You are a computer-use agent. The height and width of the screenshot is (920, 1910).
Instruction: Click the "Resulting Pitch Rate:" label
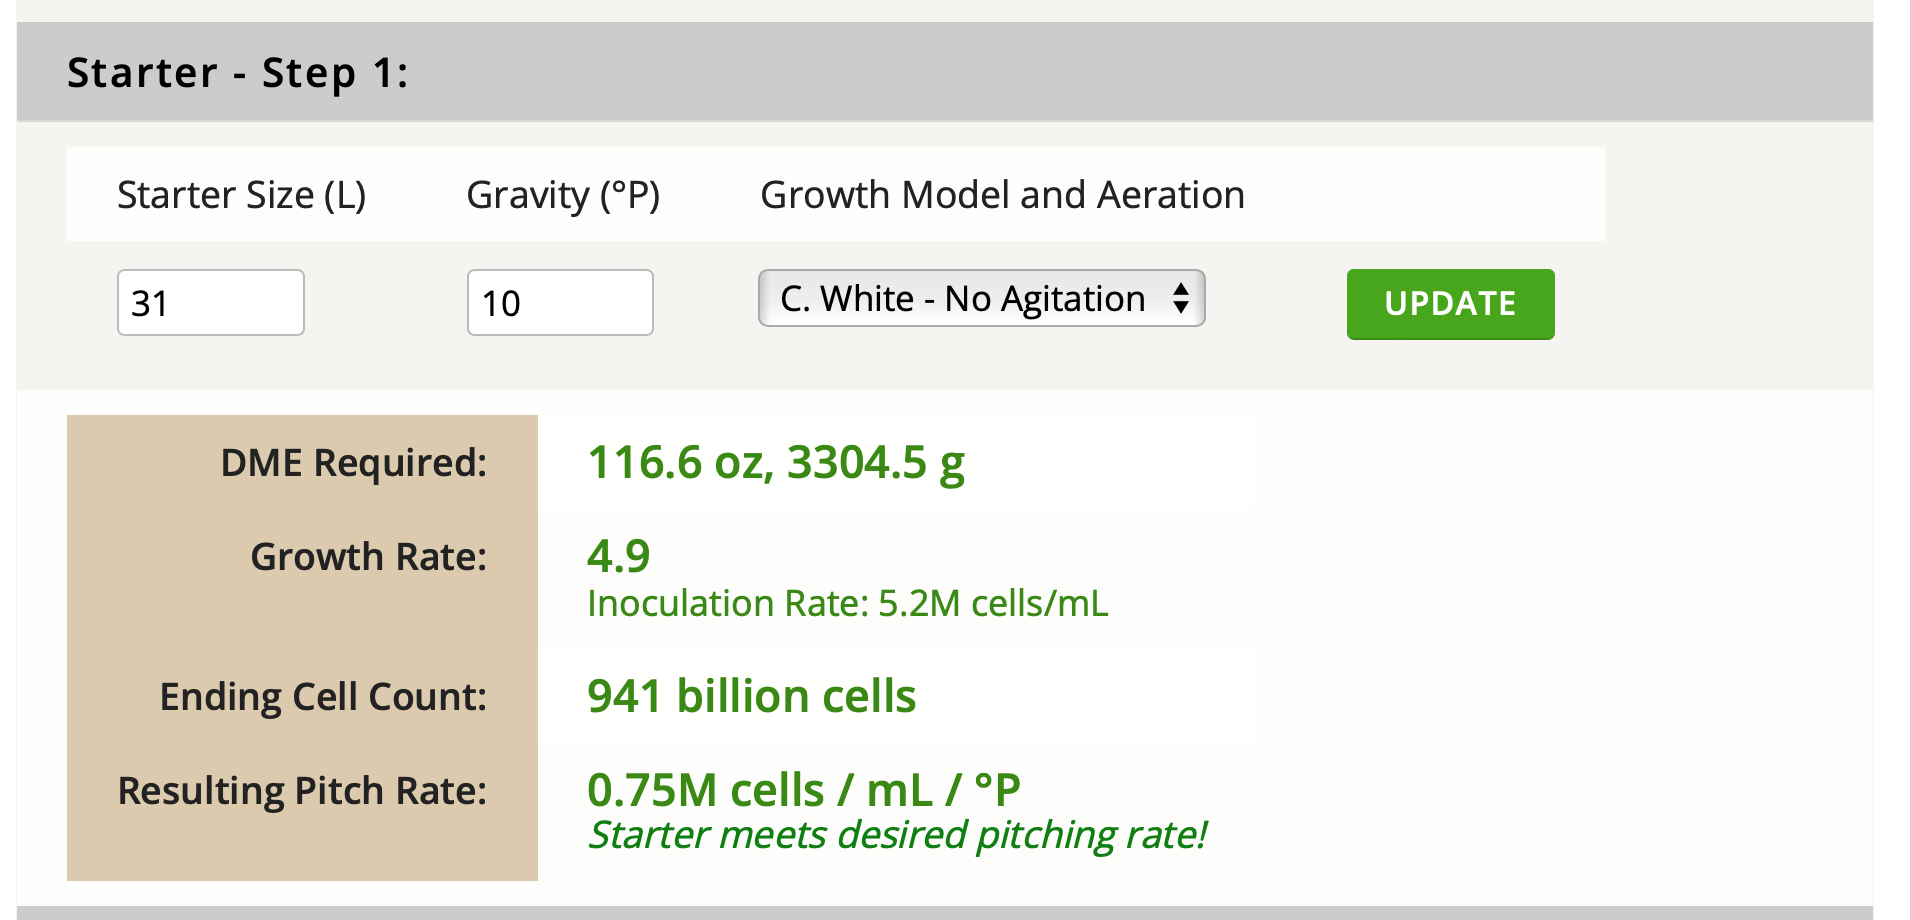[302, 791]
